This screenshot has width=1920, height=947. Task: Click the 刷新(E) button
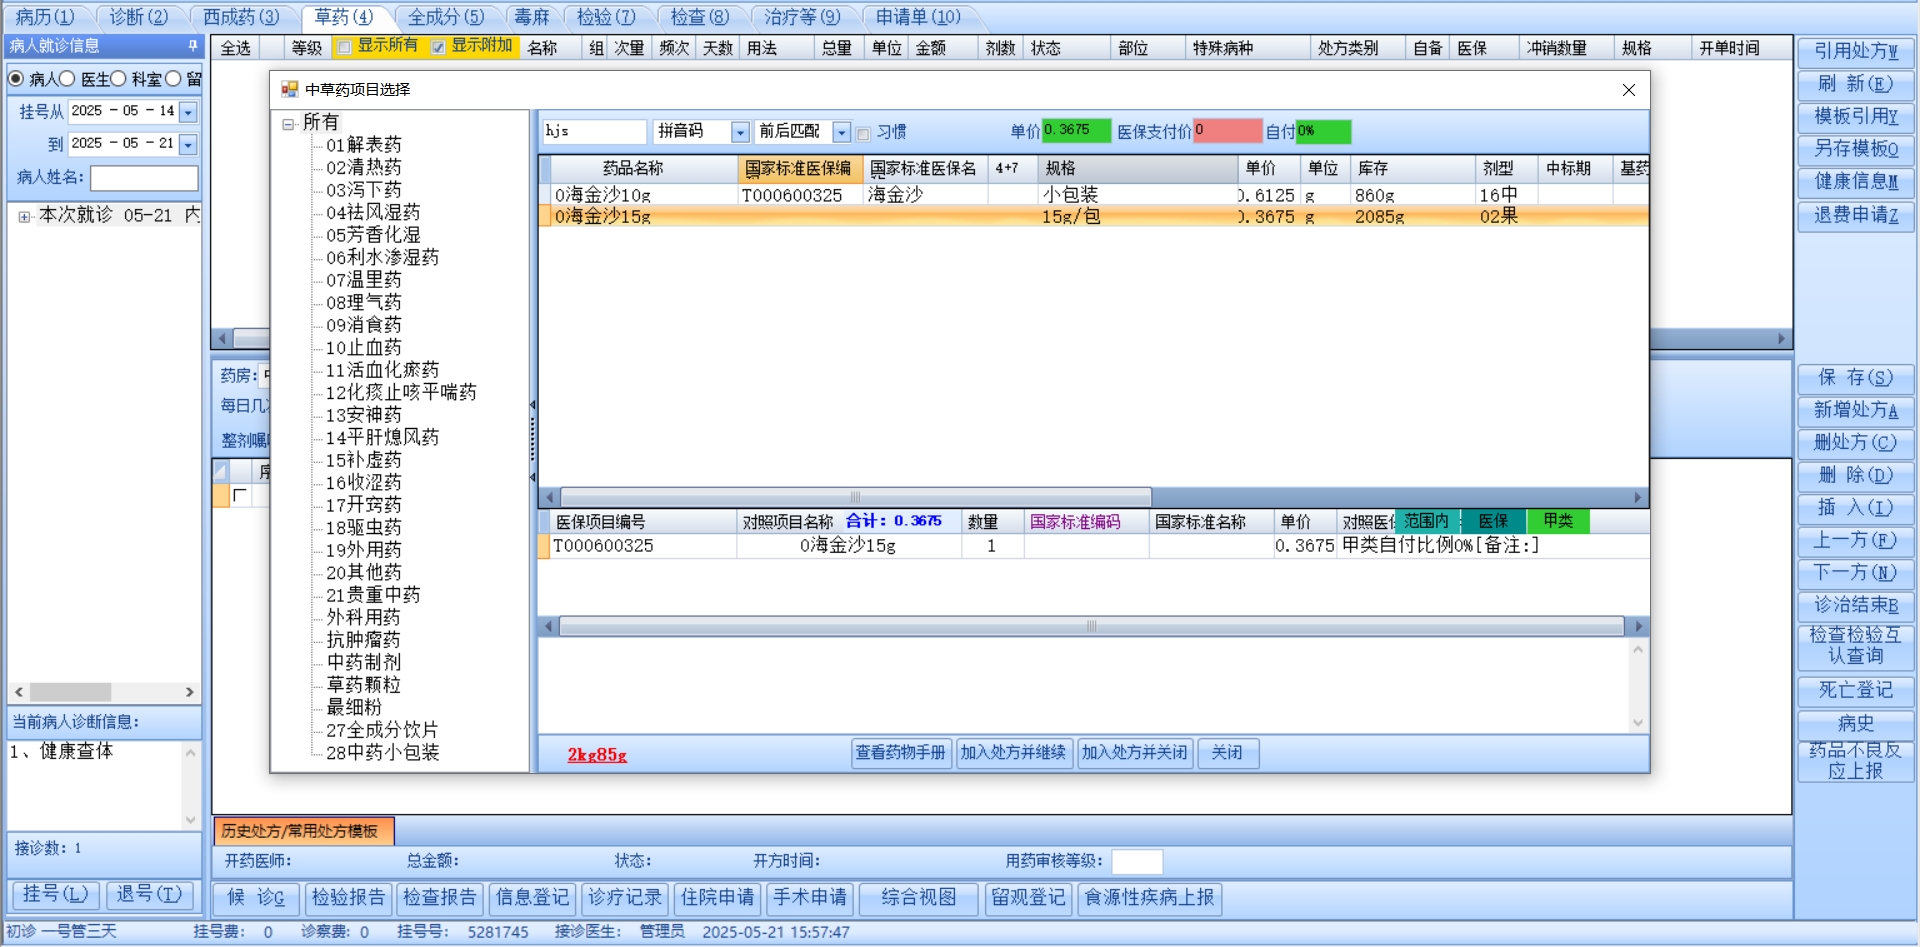click(x=1856, y=84)
